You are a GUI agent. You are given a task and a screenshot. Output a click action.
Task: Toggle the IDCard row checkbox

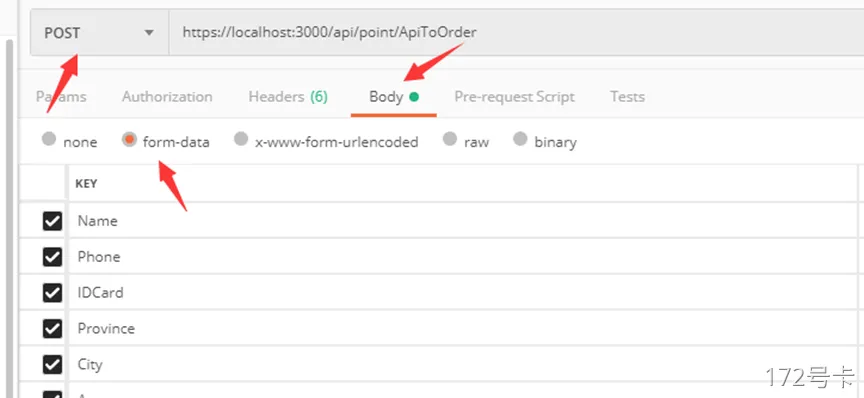click(x=52, y=293)
